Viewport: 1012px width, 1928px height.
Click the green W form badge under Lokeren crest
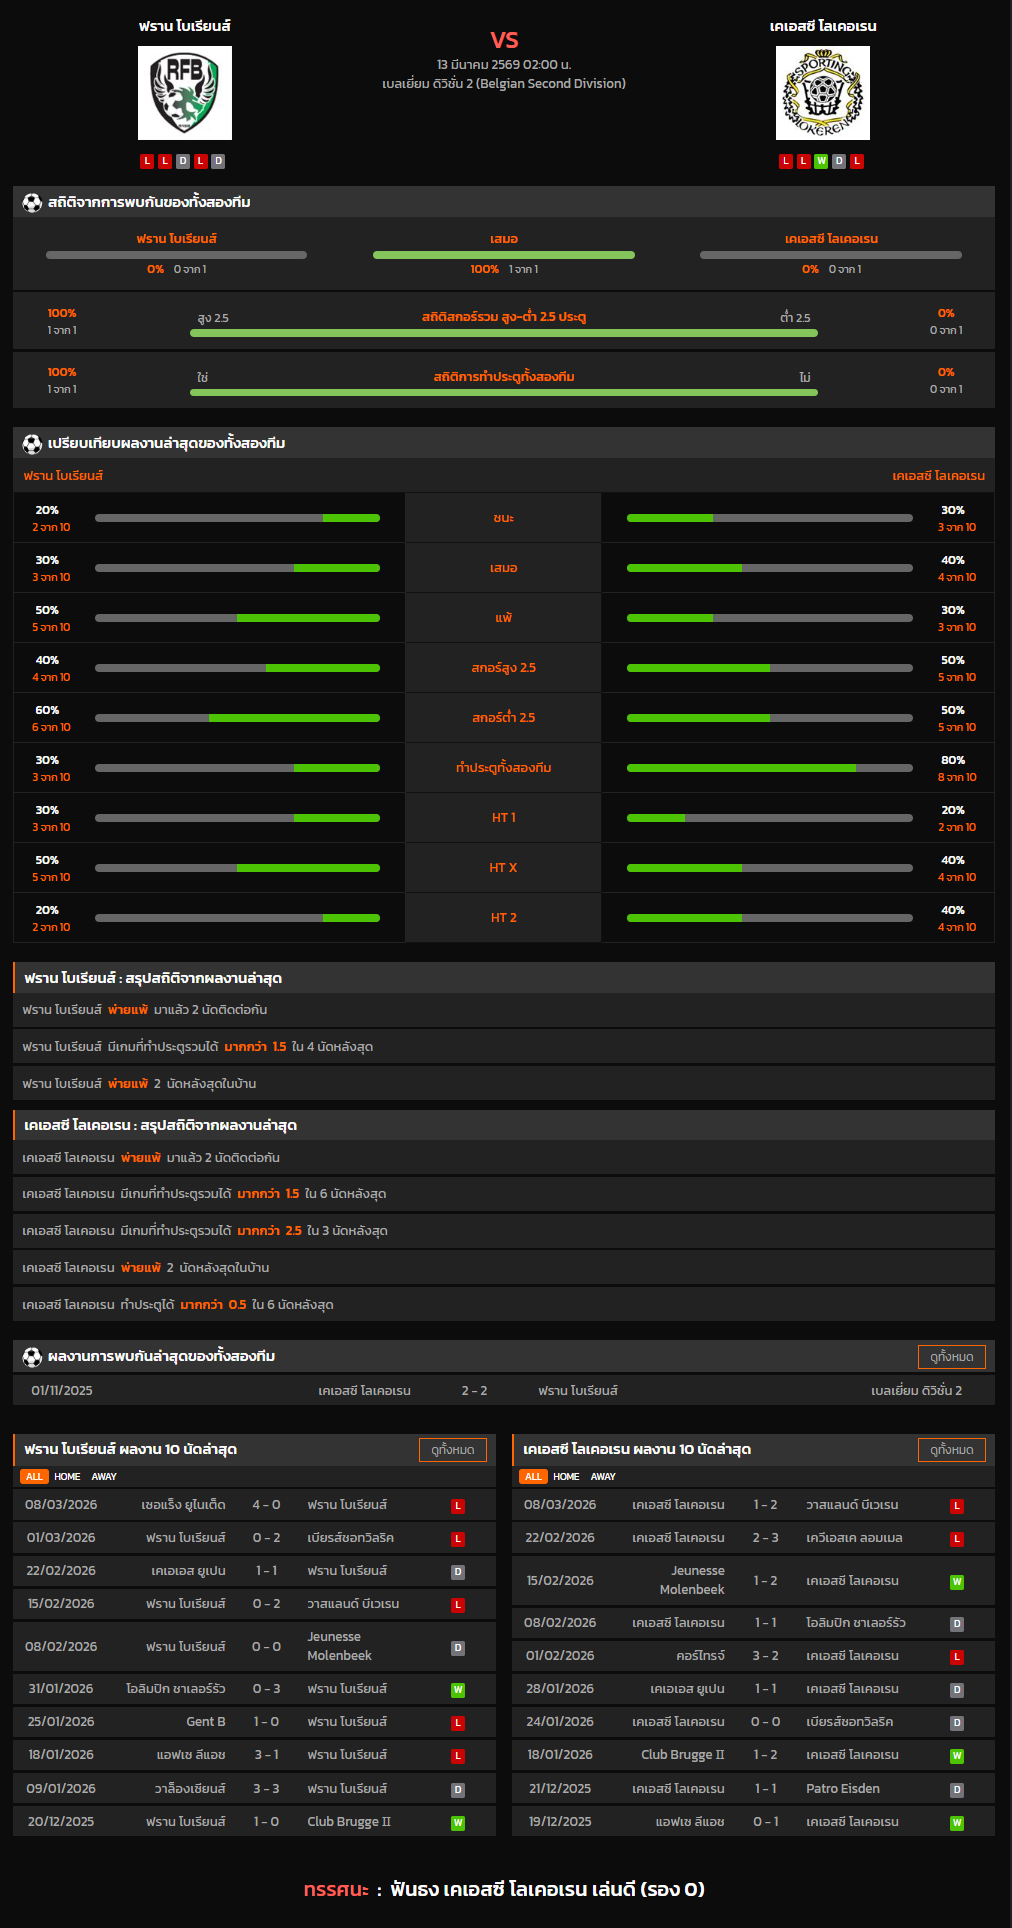[821, 161]
